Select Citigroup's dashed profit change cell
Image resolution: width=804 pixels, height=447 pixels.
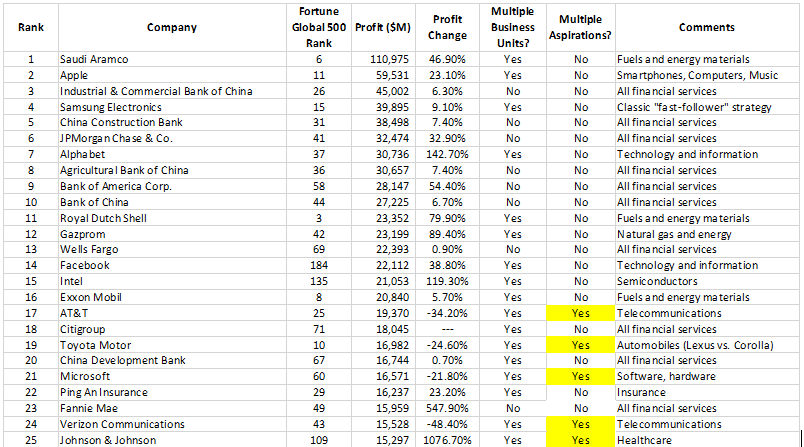coord(447,329)
